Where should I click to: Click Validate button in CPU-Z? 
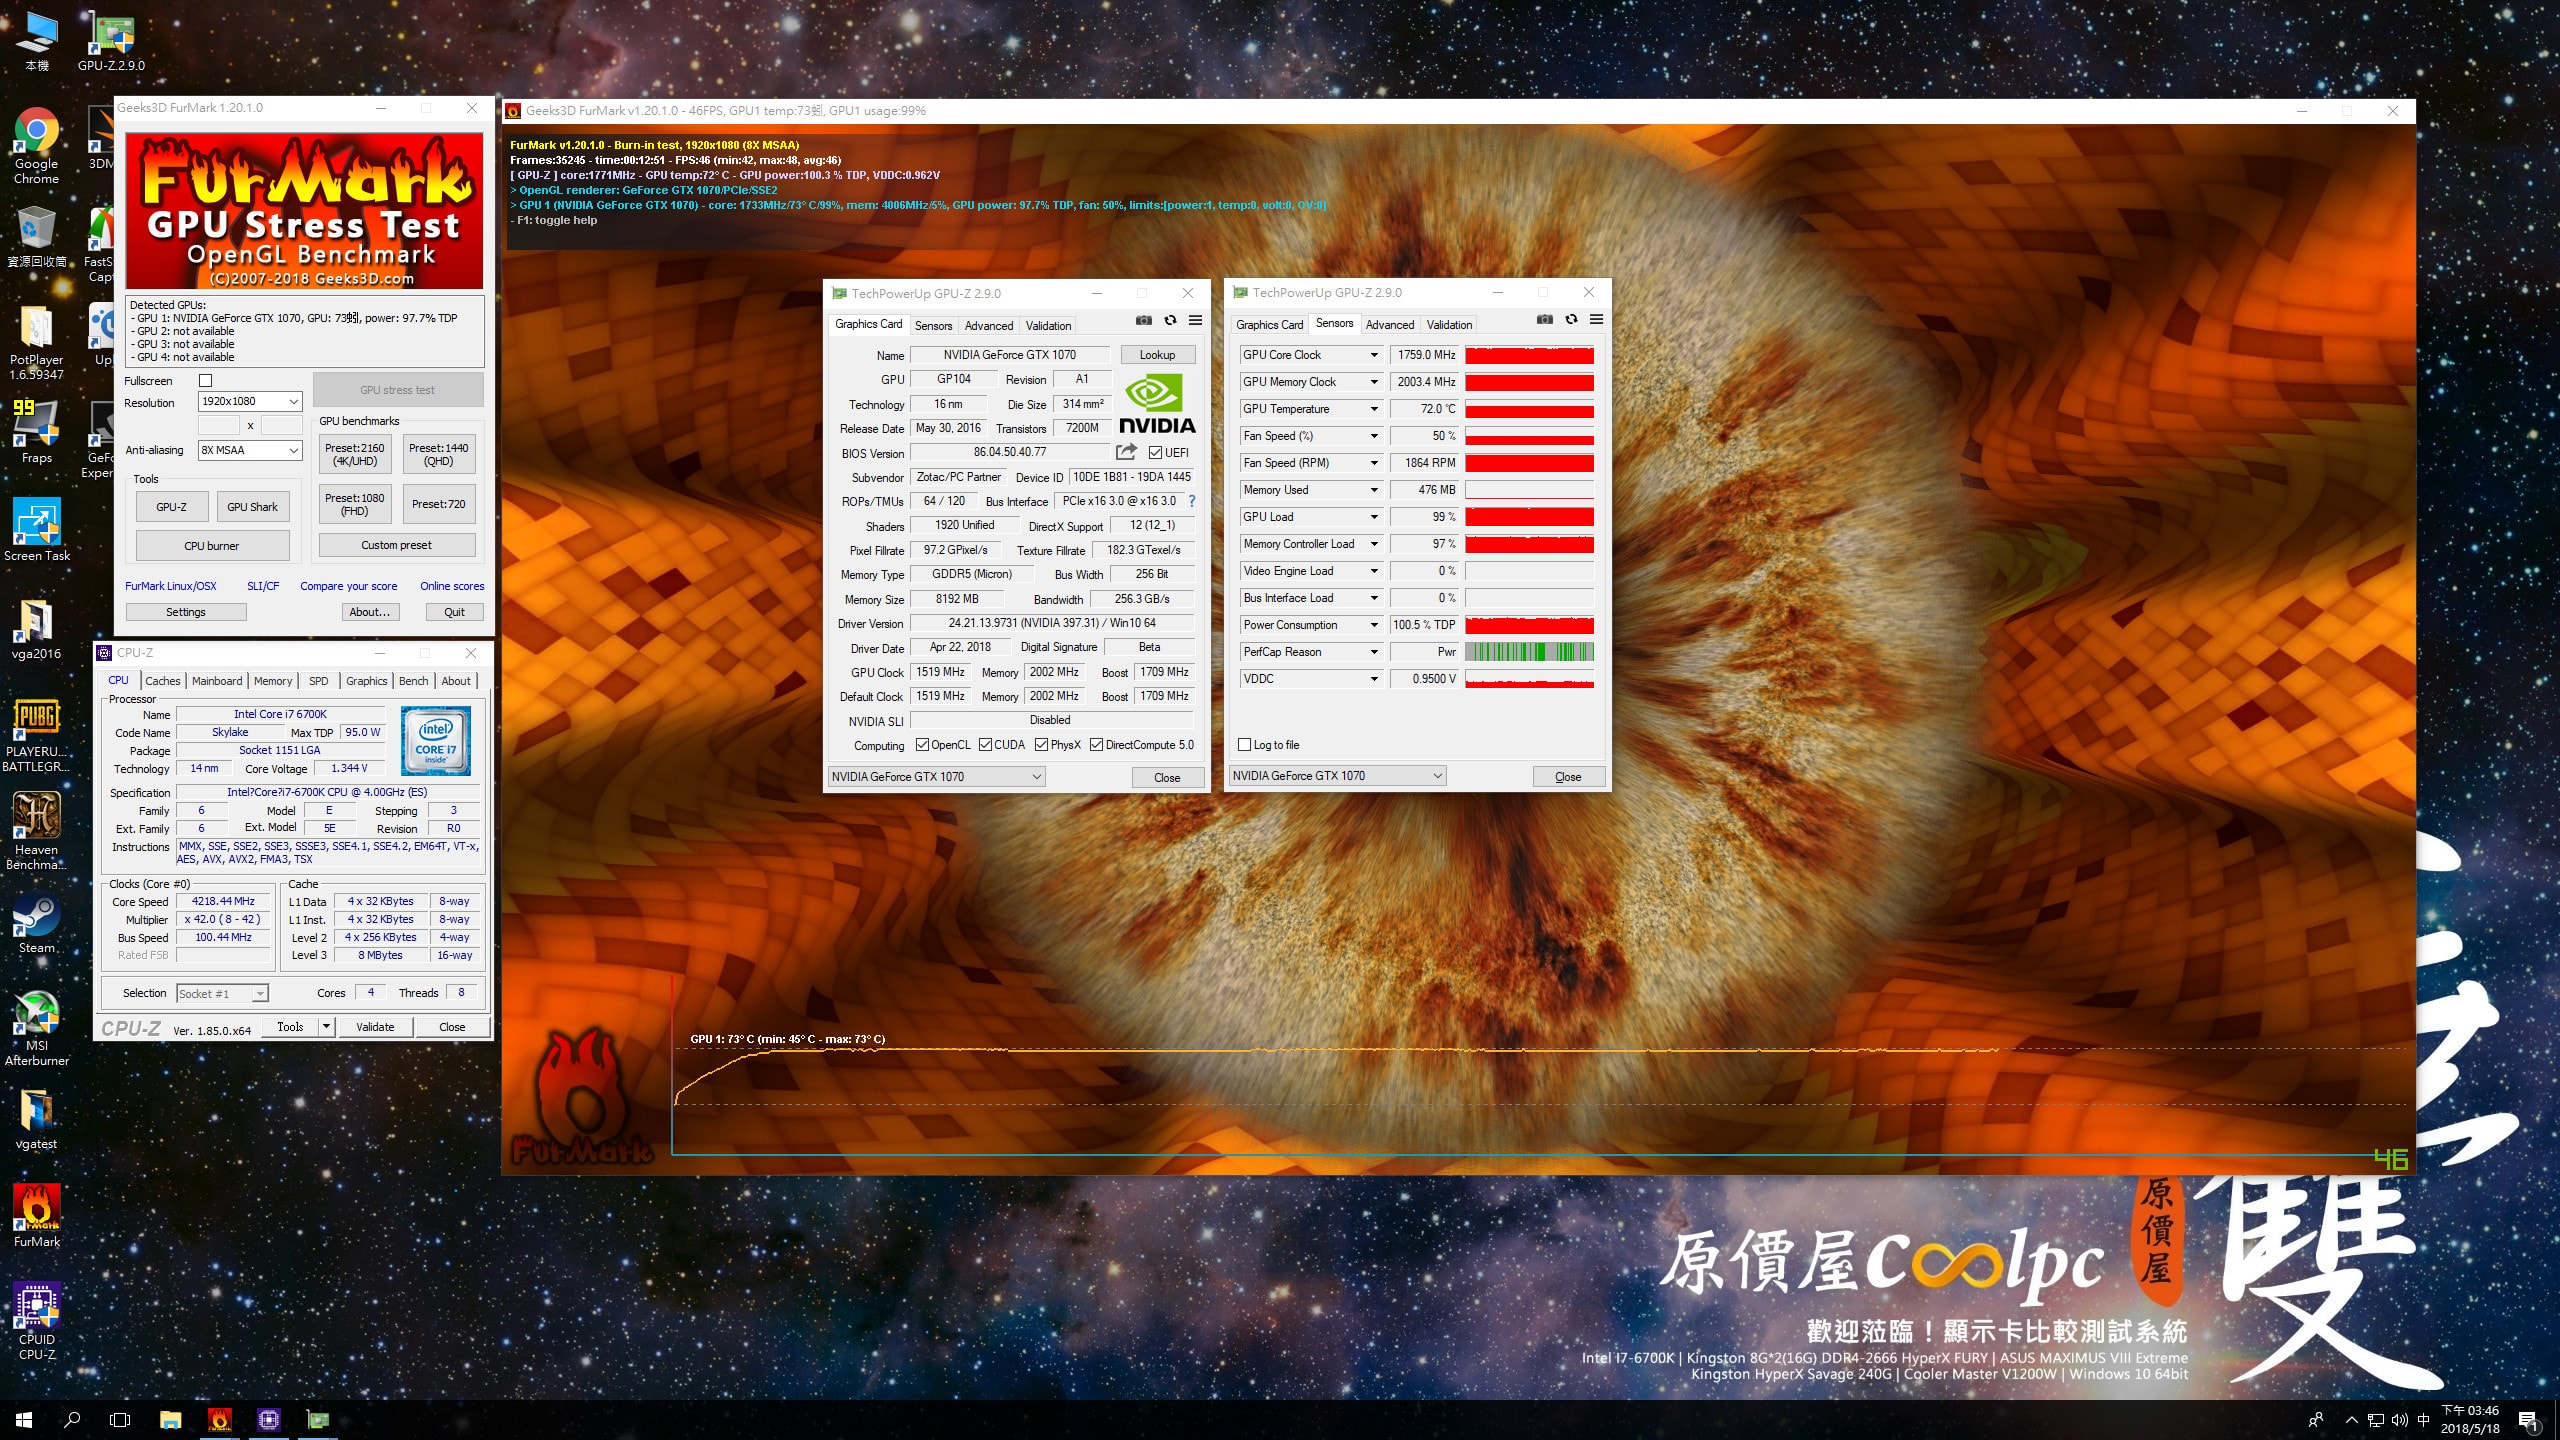tap(375, 1027)
